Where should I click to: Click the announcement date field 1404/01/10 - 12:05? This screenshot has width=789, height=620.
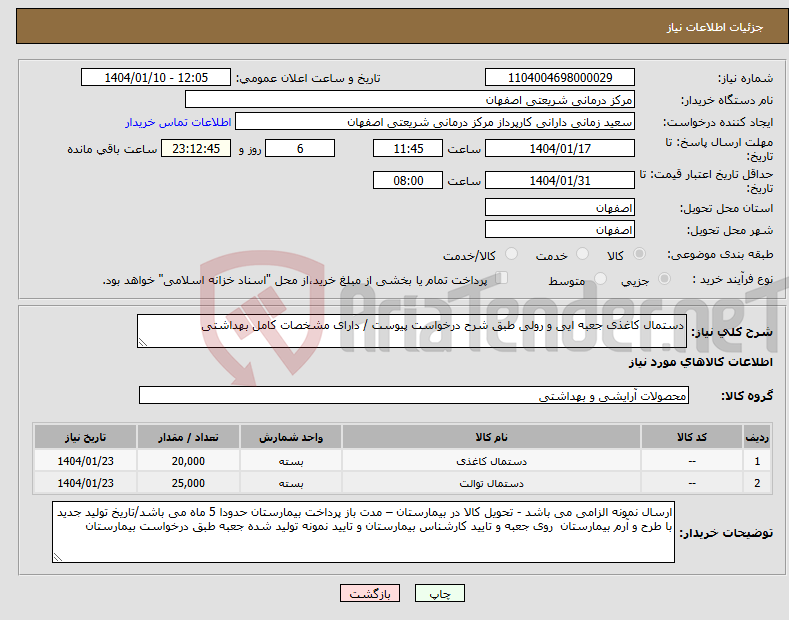click(155, 78)
